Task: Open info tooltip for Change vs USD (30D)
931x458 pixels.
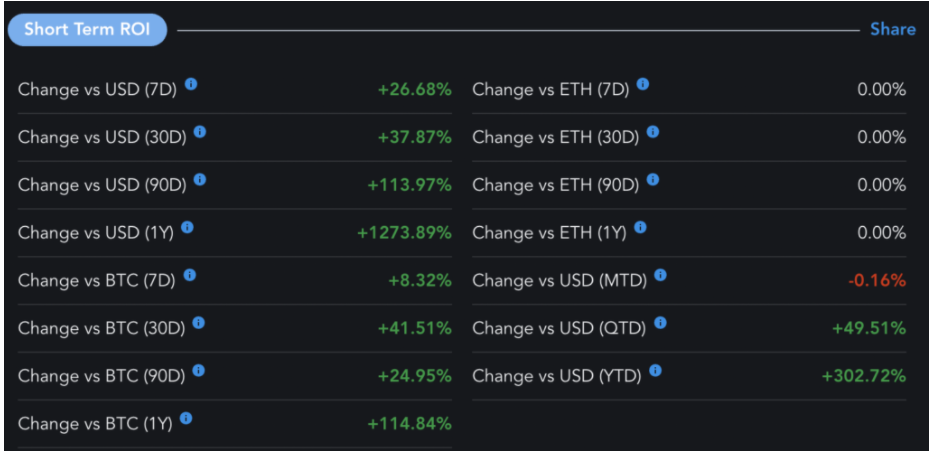Action: tap(200, 132)
